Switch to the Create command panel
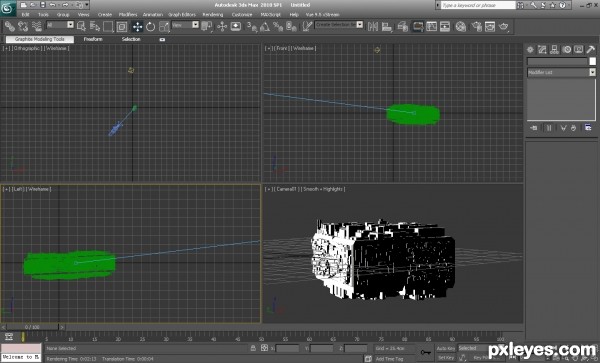Viewport: 600px width, 363px height. click(530, 49)
